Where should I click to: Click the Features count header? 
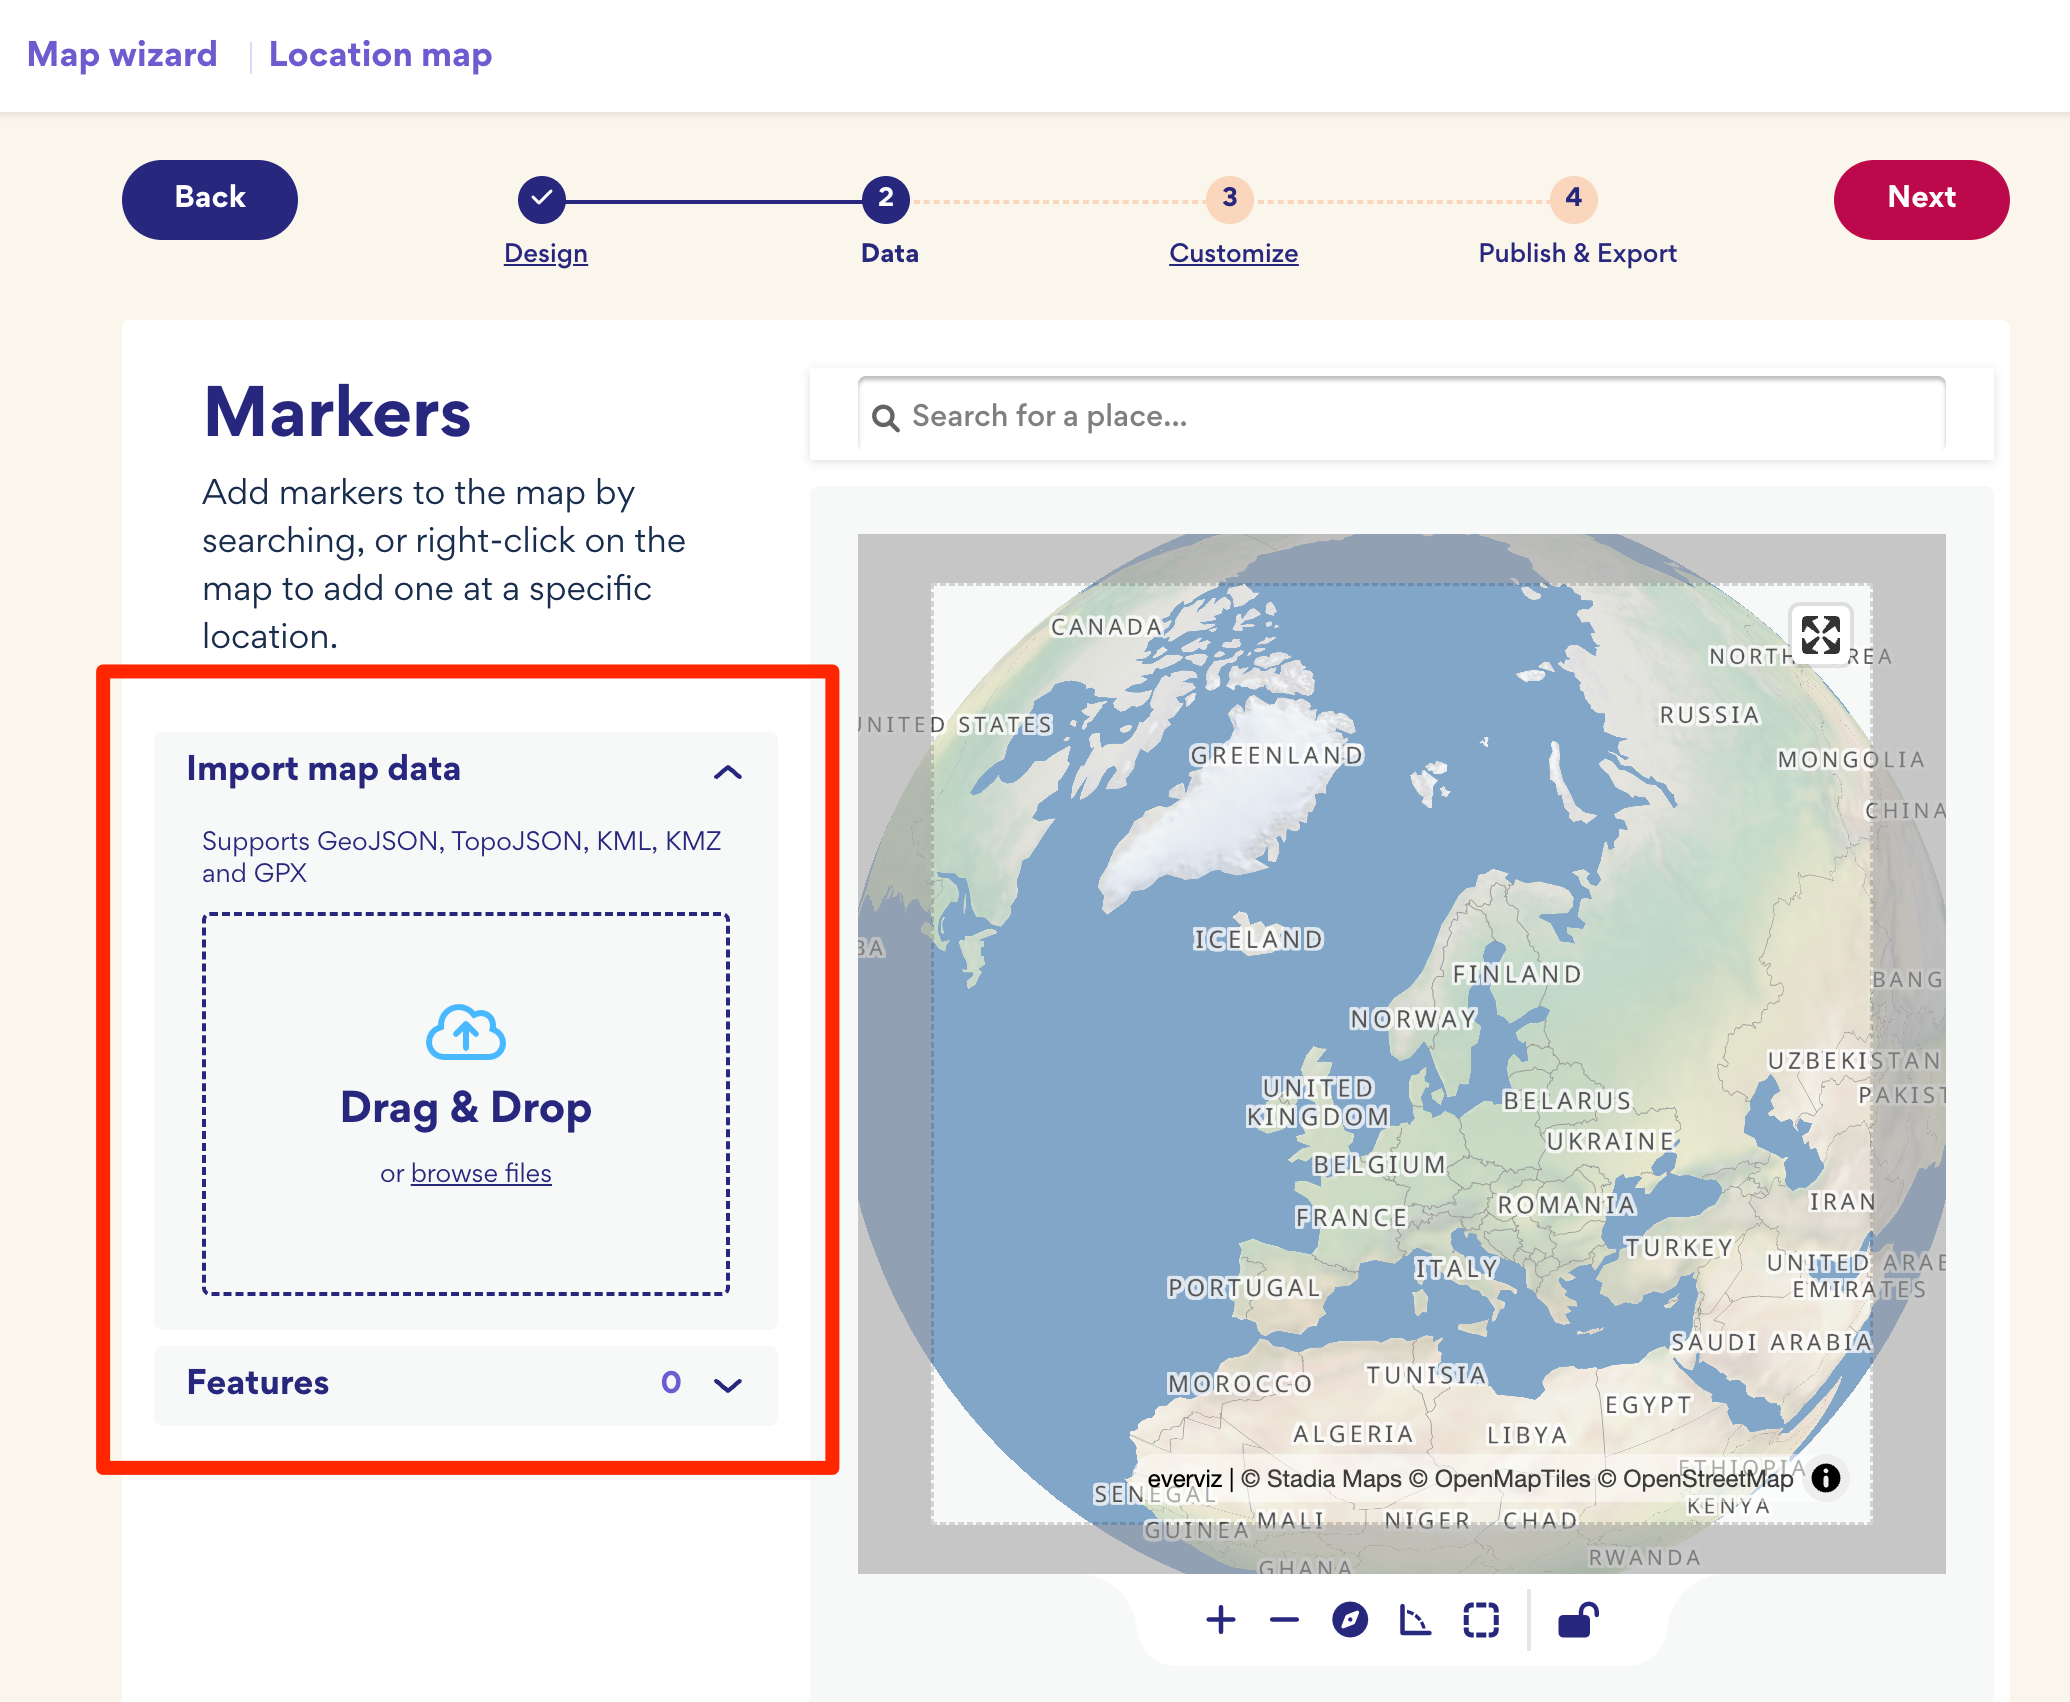(258, 1383)
